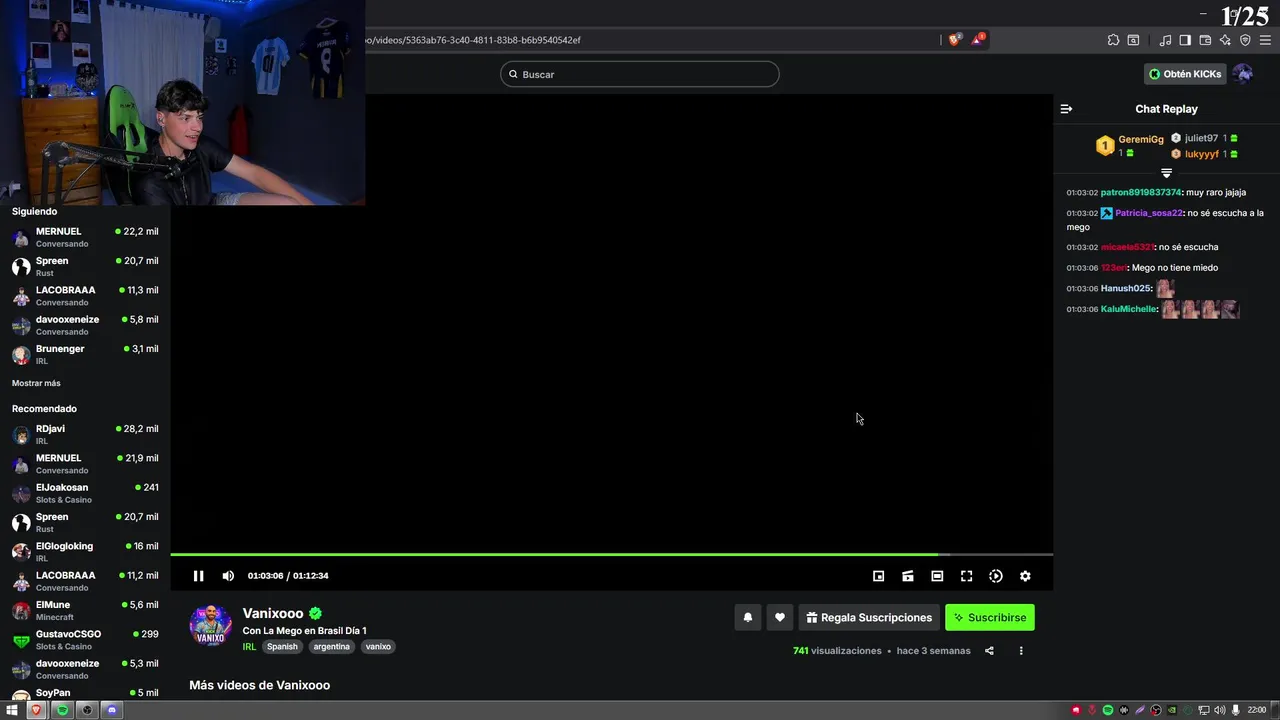Open ElGiogioking recommended channel
The height and width of the screenshot is (720, 1280).
pyautogui.click(x=85, y=551)
